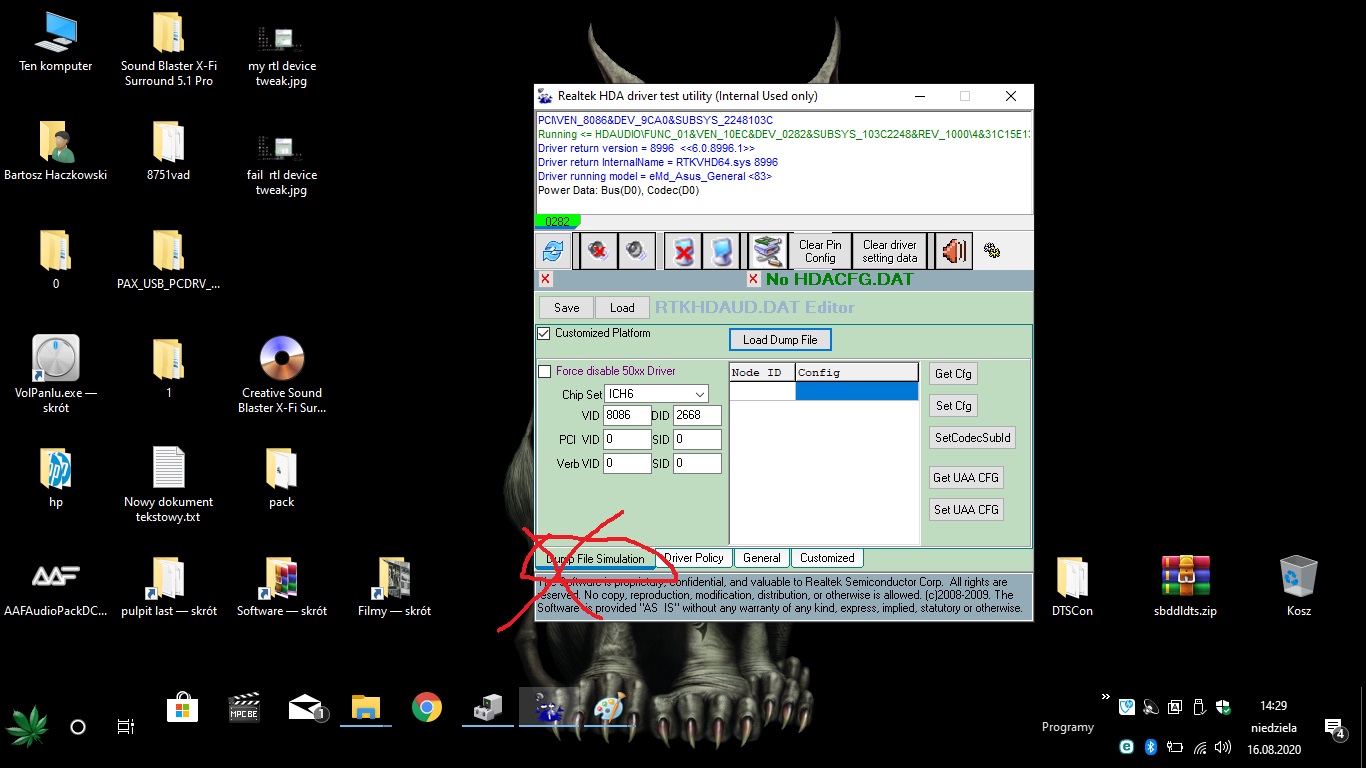Viewport: 1366px width, 768px height.
Task: Click the Verb SID input field
Action: (x=697, y=464)
